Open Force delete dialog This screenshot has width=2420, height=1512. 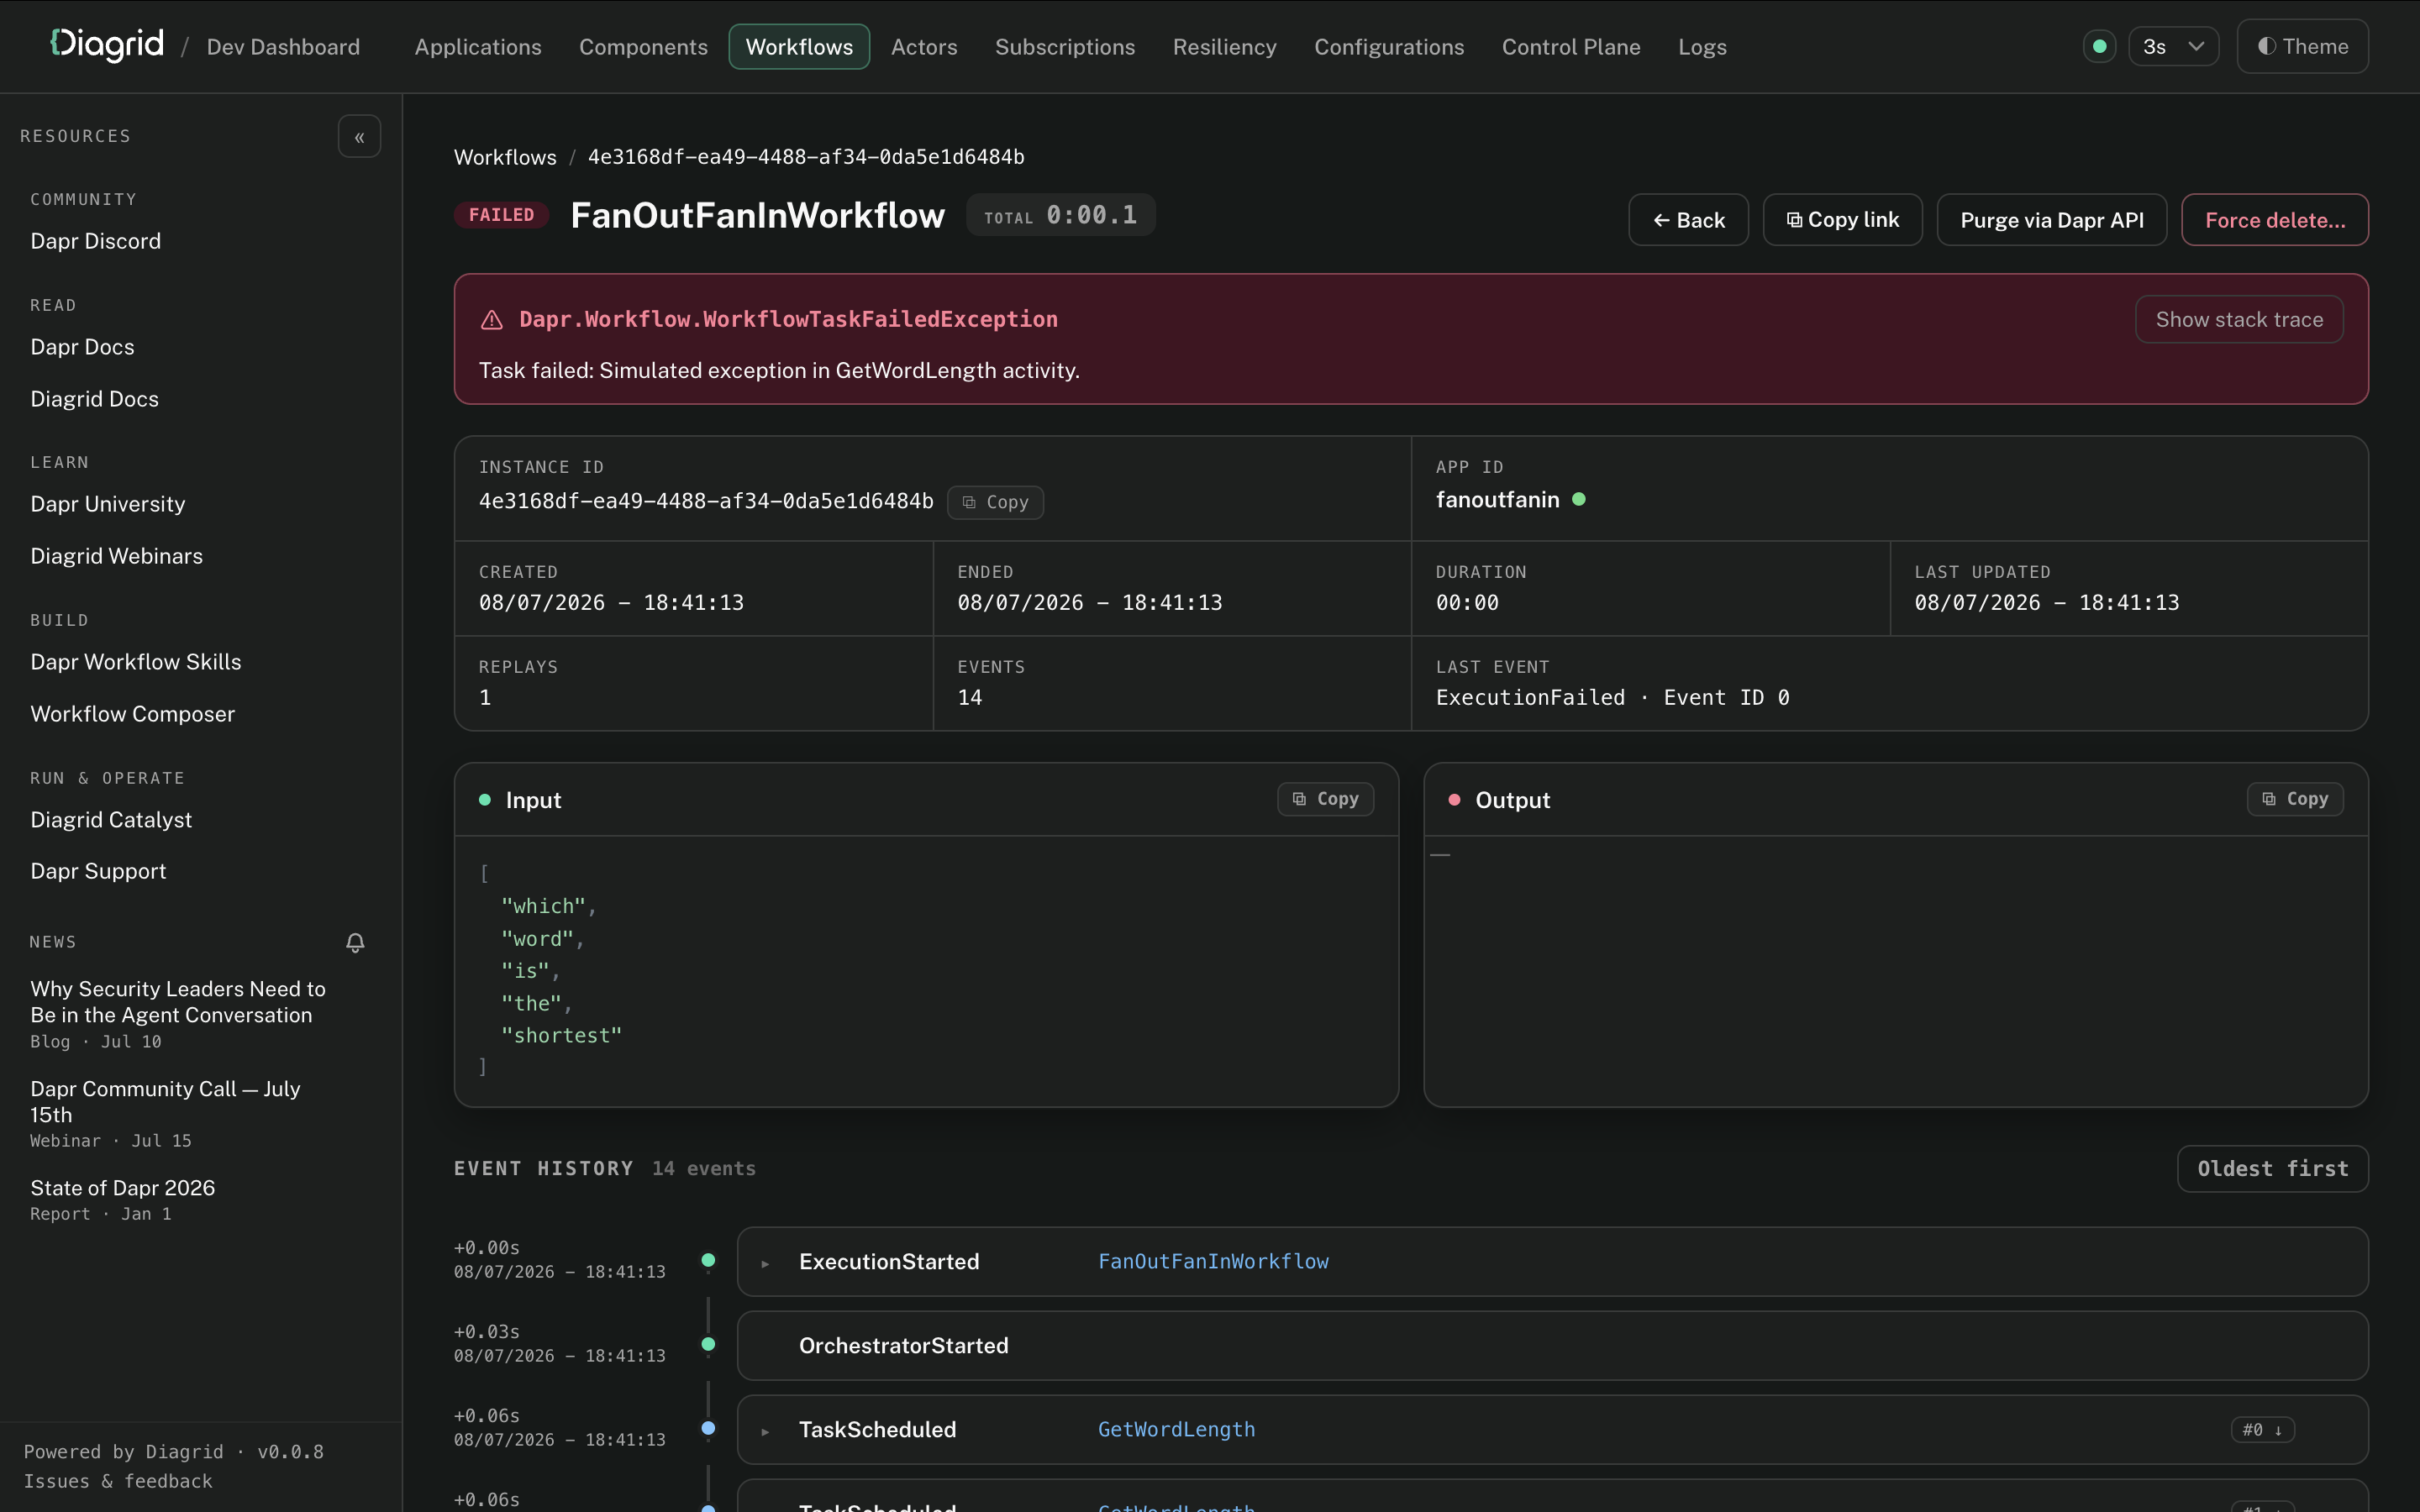(2274, 220)
